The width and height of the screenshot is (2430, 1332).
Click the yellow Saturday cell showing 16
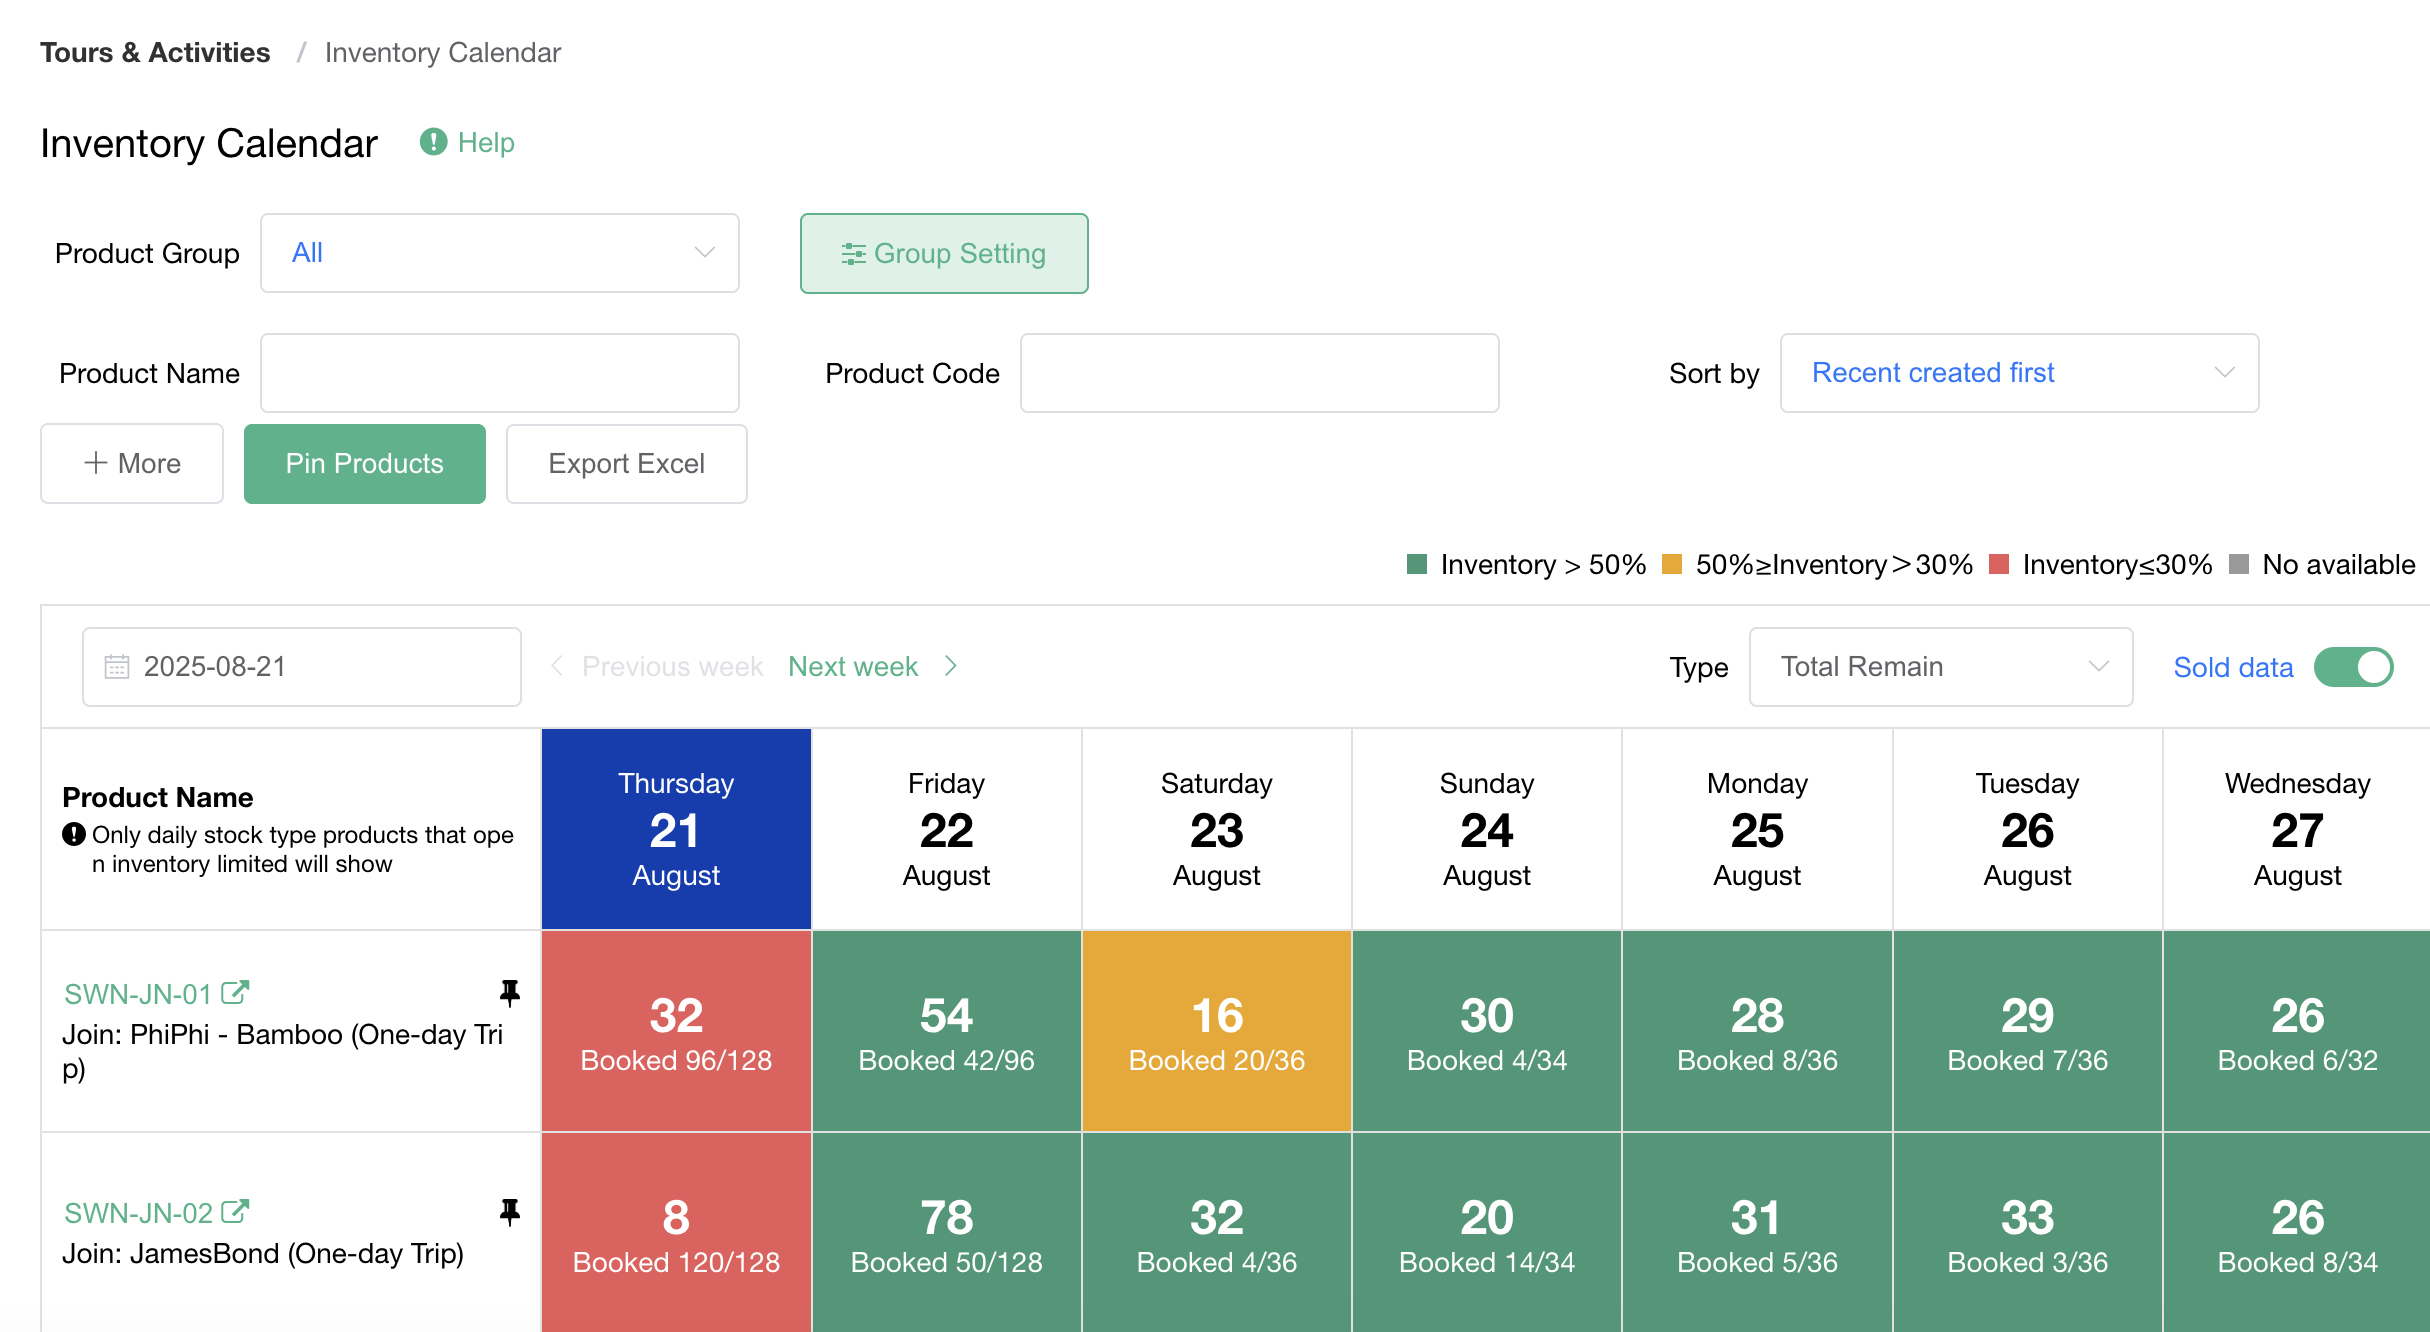[x=1216, y=1031]
